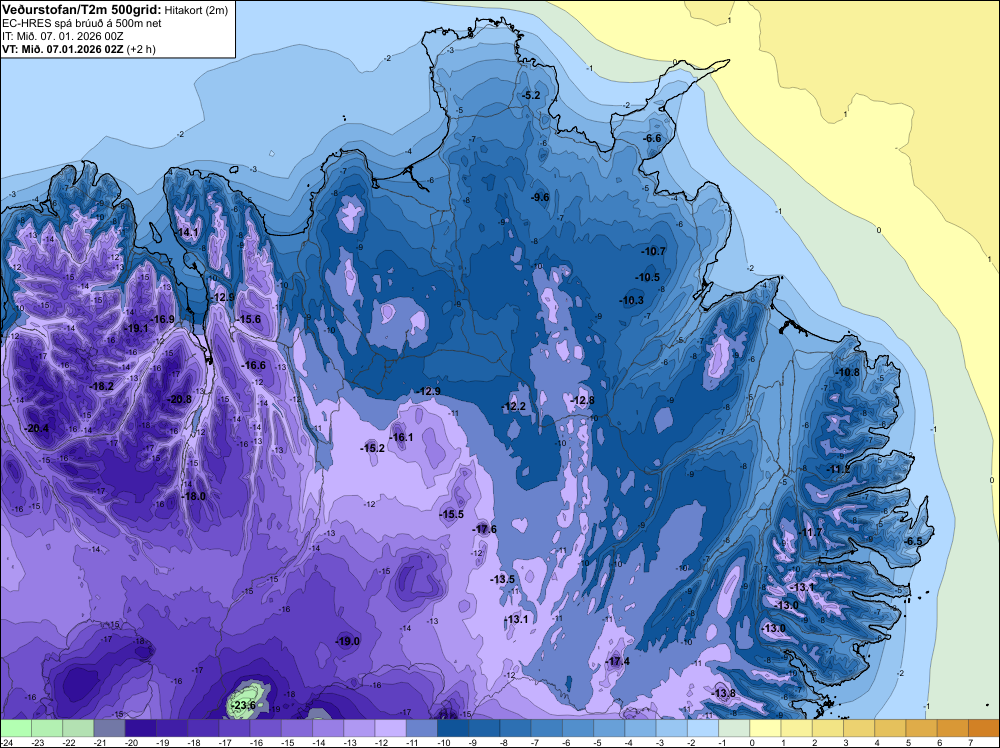
Task: Click the -12.2 temperature value
Action: click(513, 406)
